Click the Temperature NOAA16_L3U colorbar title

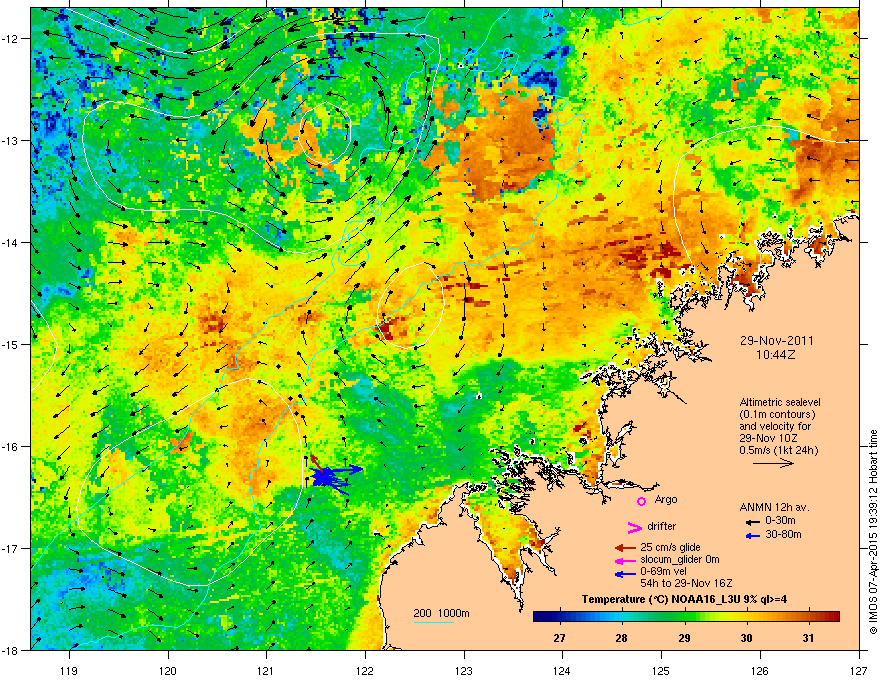684,599
